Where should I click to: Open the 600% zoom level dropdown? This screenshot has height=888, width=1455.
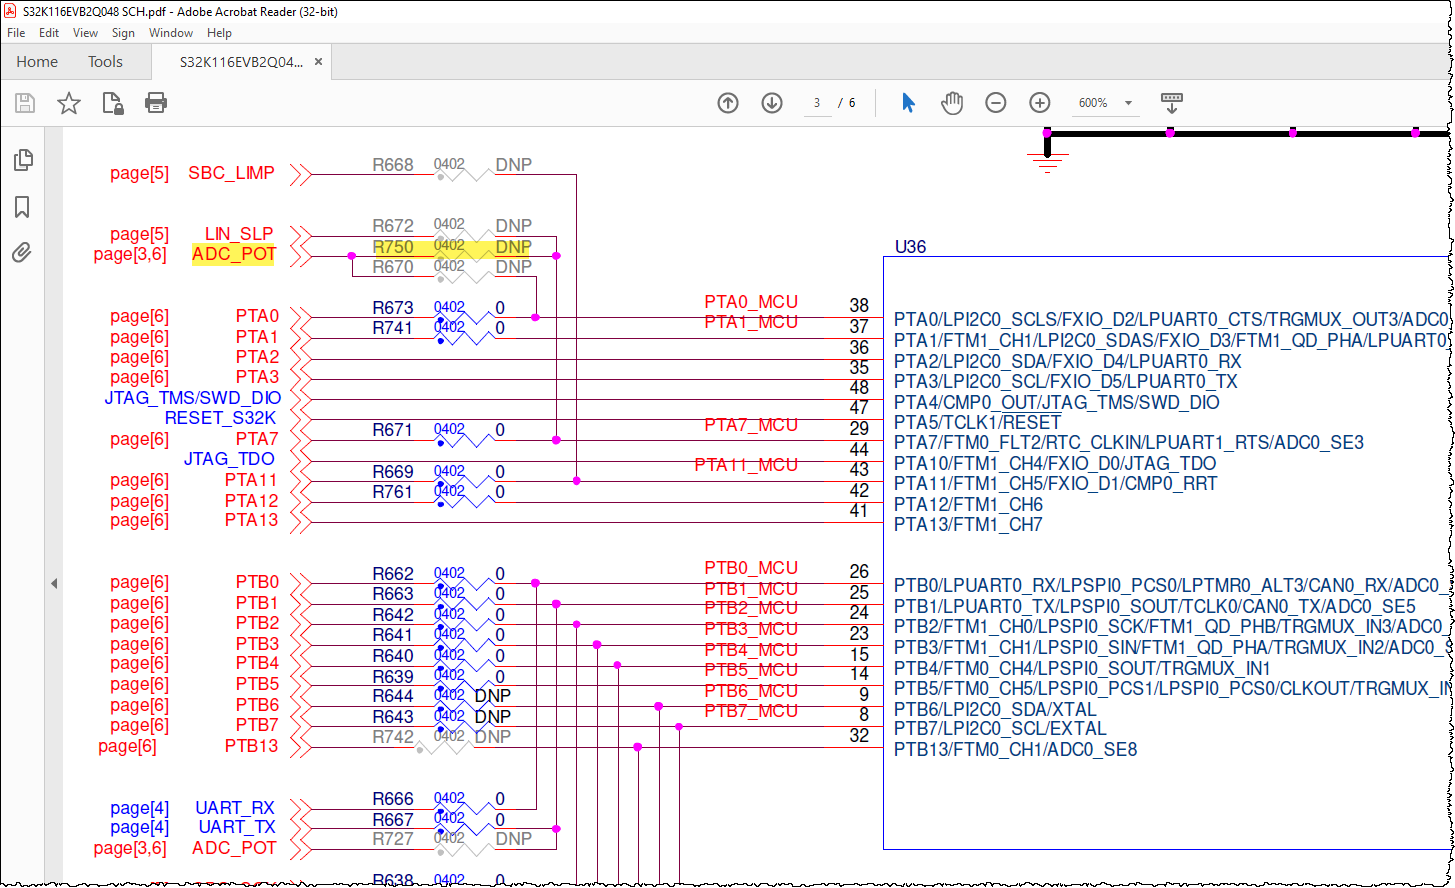[x=1128, y=102]
